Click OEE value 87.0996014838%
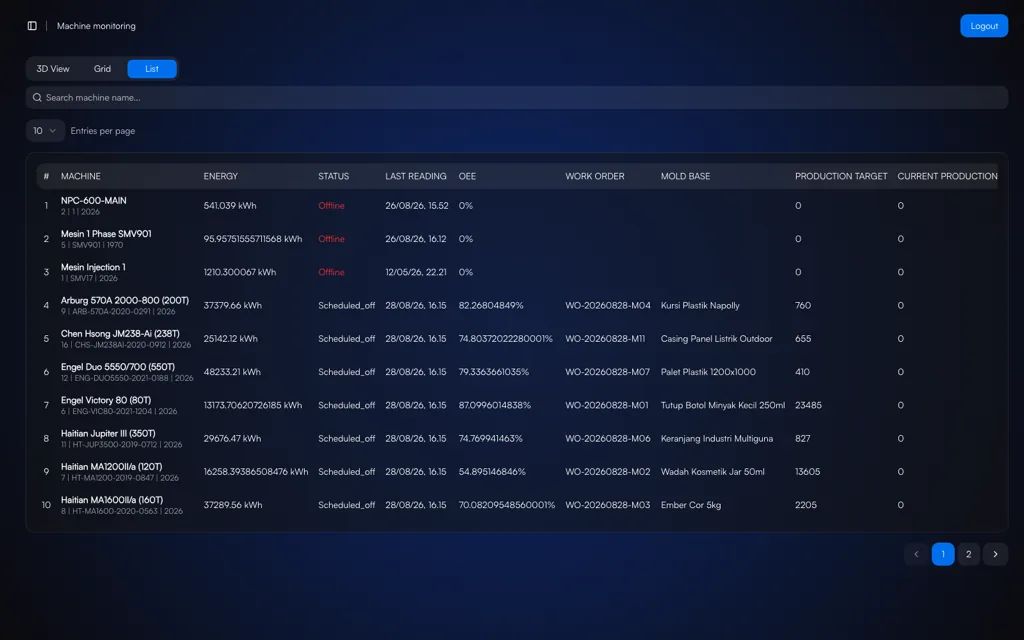Viewport: 1024px width, 640px height. (494, 406)
